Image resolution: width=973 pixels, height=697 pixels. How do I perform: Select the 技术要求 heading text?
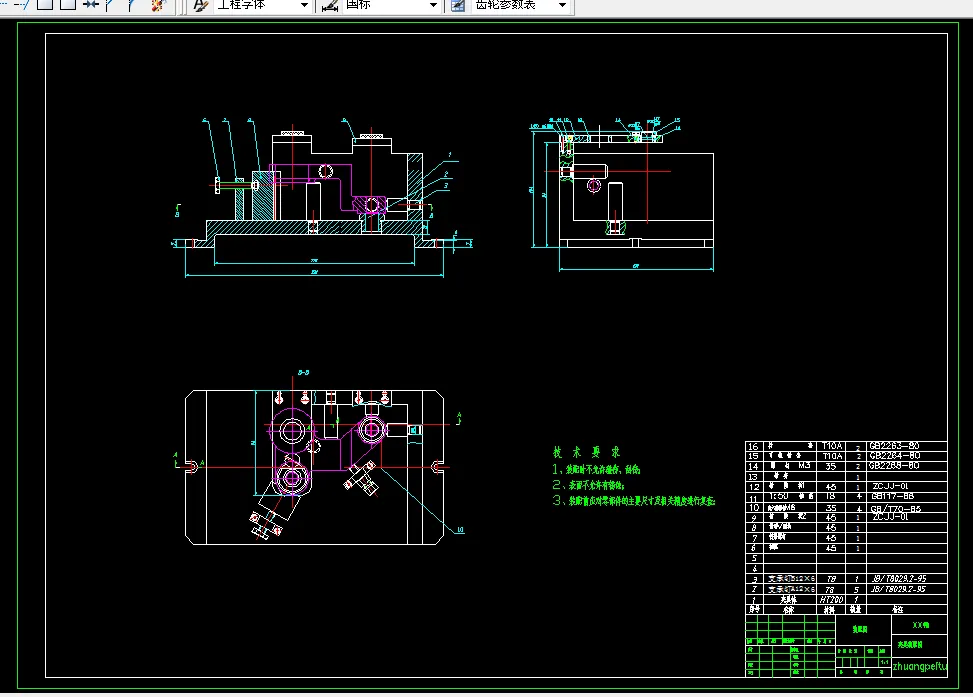586,452
